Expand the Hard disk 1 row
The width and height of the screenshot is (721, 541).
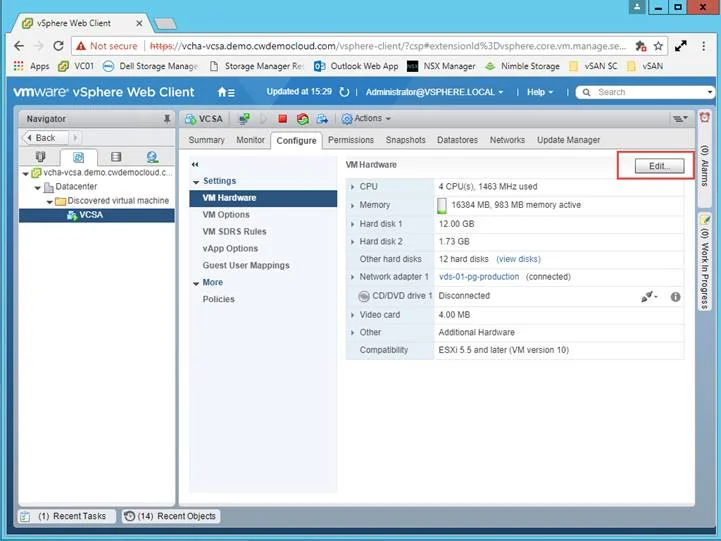pyautogui.click(x=352, y=224)
